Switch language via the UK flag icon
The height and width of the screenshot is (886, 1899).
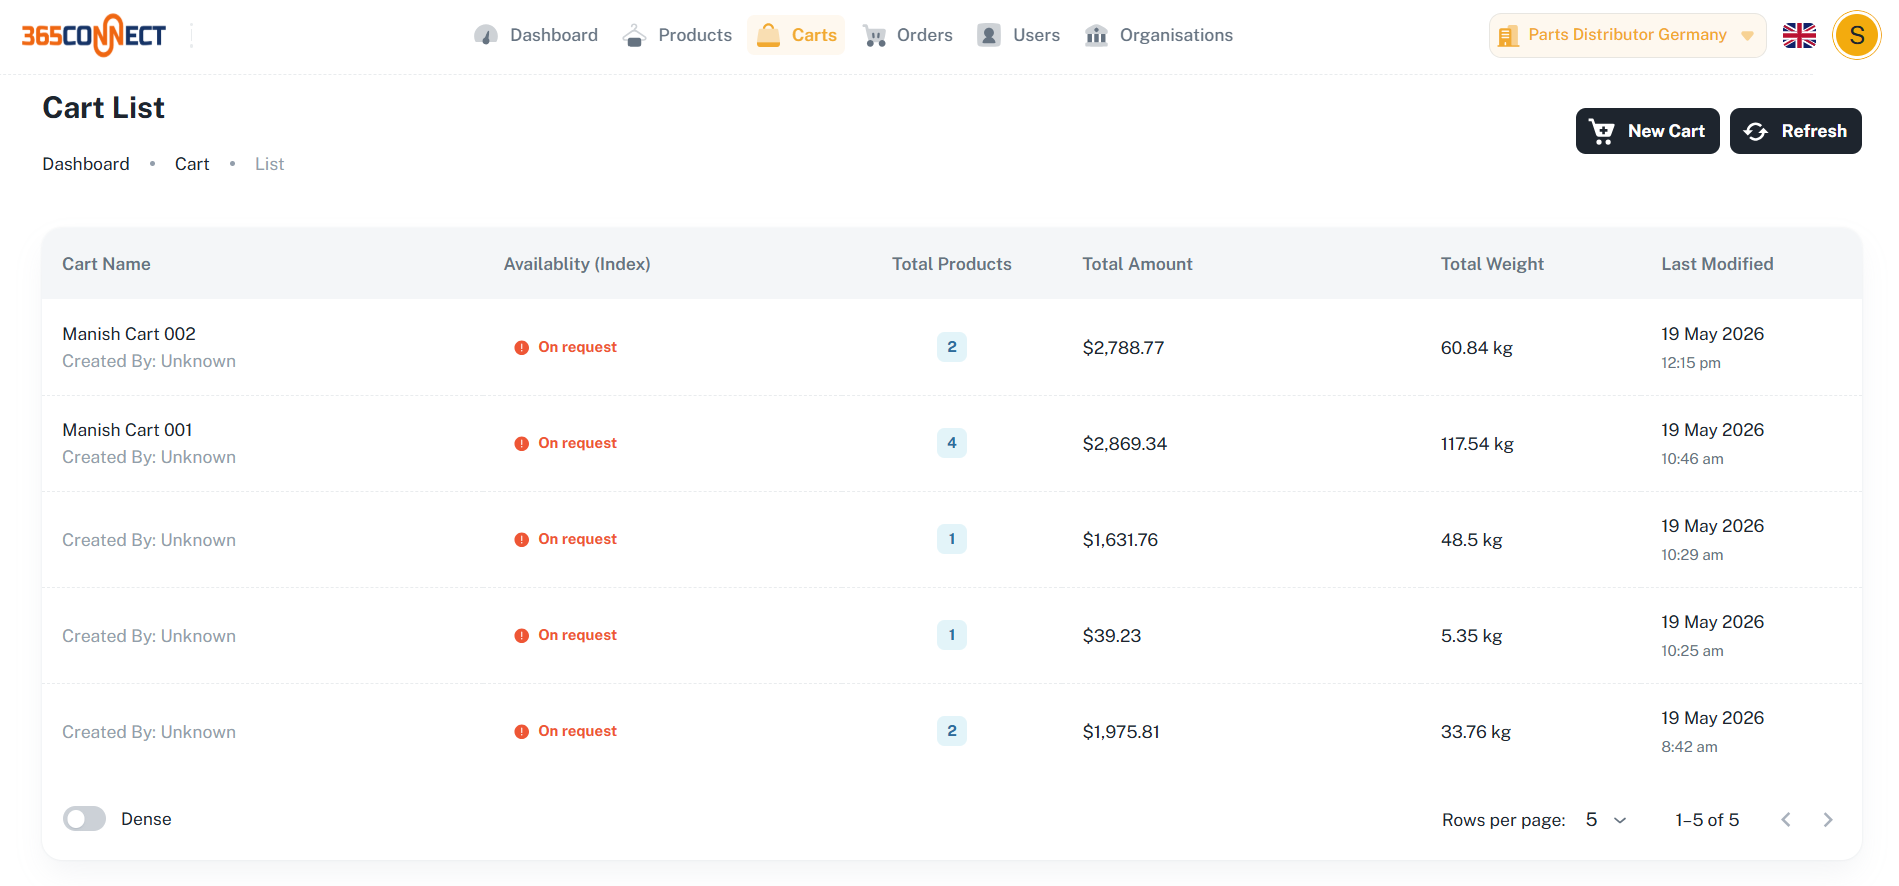click(1799, 36)
